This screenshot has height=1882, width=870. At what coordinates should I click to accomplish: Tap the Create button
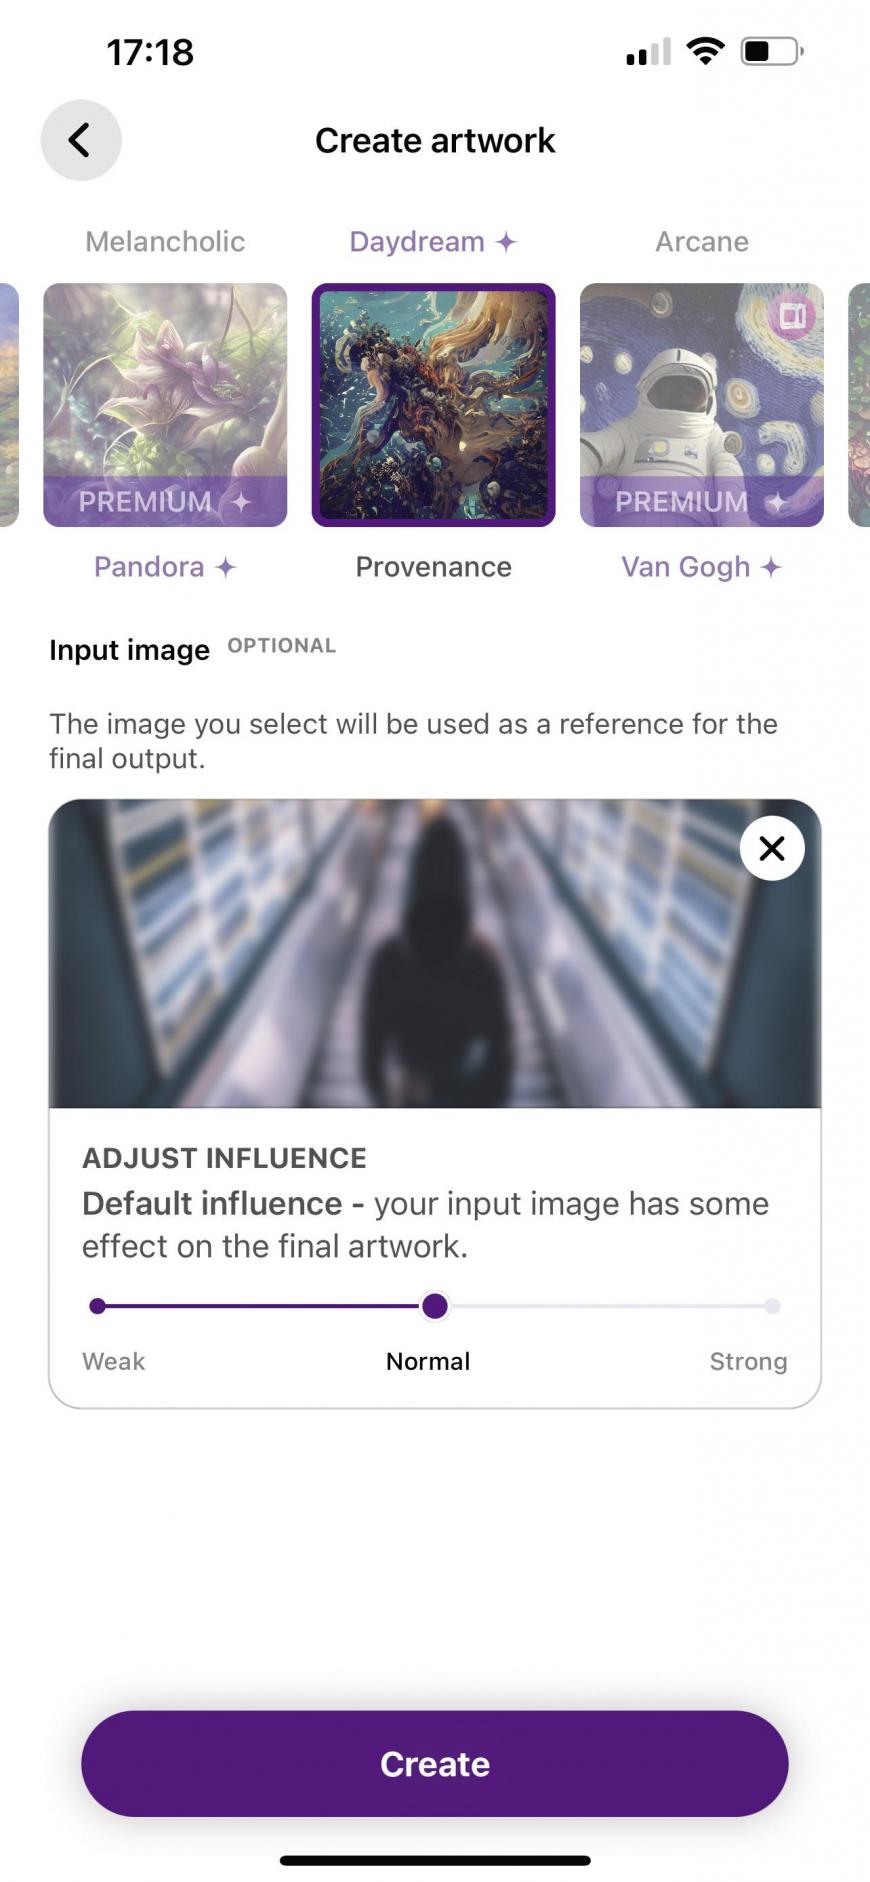click(x=435, y=1764)
